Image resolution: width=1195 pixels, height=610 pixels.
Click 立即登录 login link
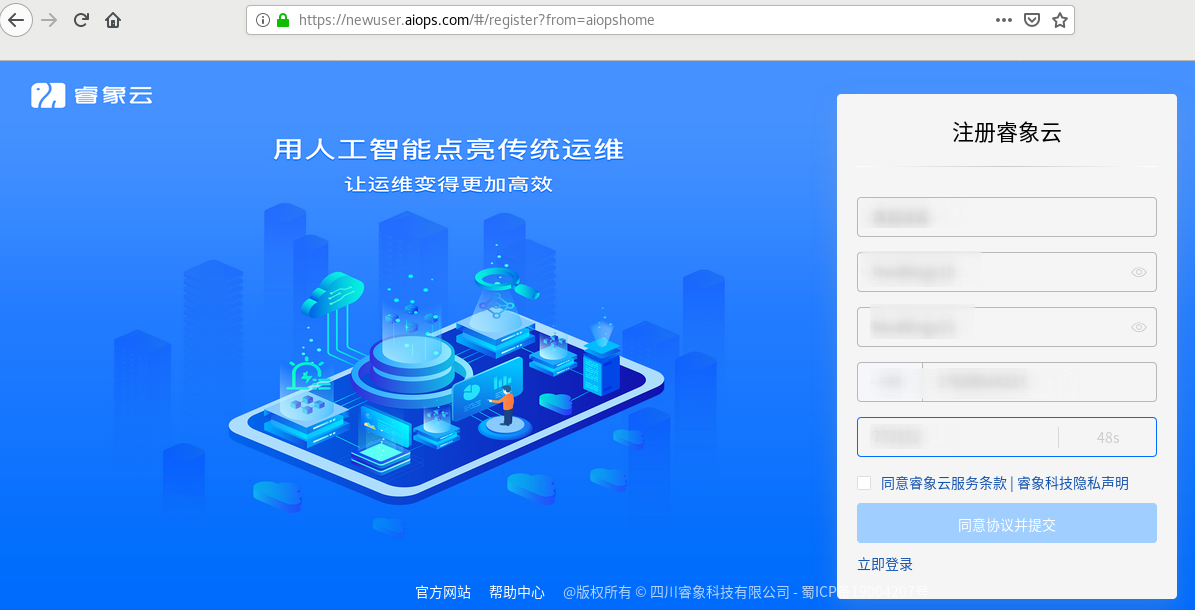pyautogui.click(x=885, y=564)
